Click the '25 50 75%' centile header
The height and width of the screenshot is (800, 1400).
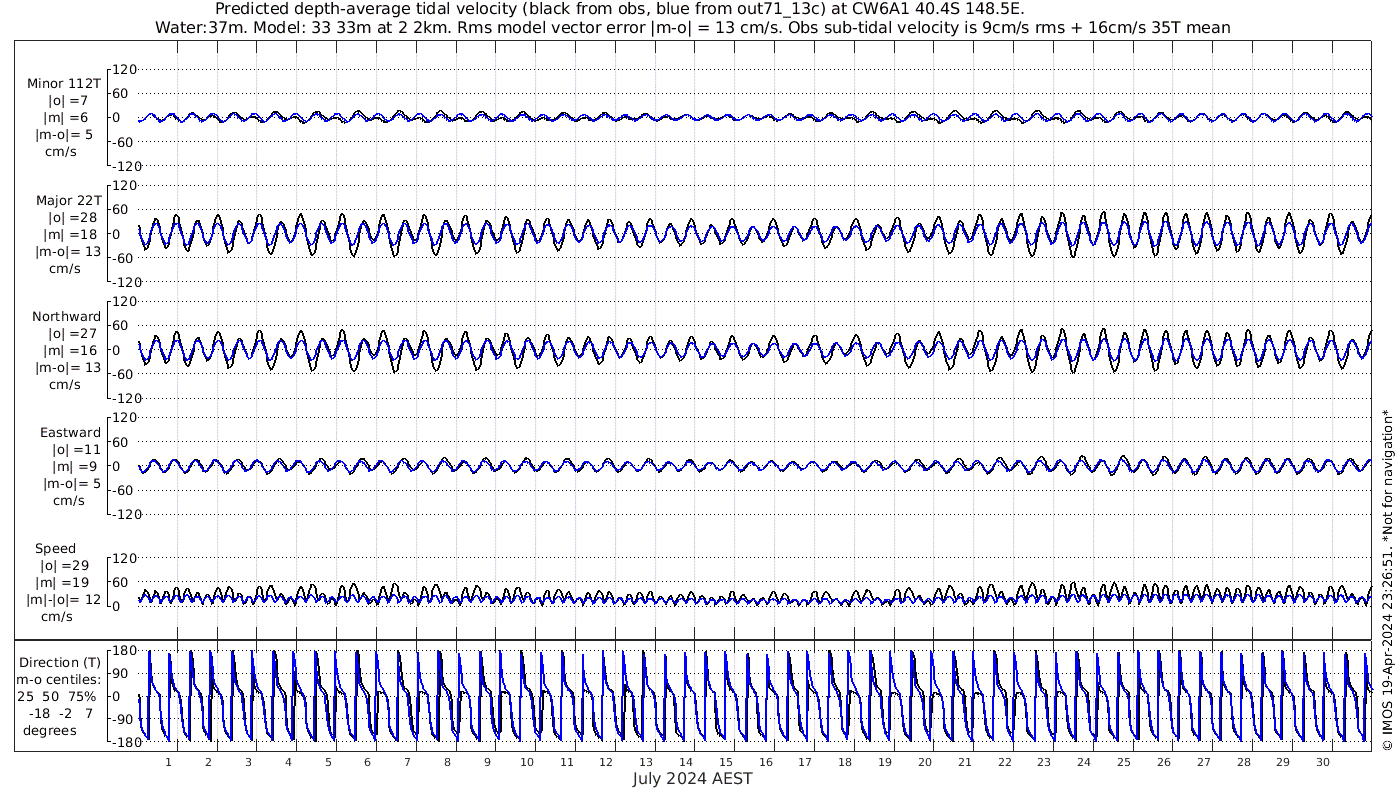tap(56, 696)
